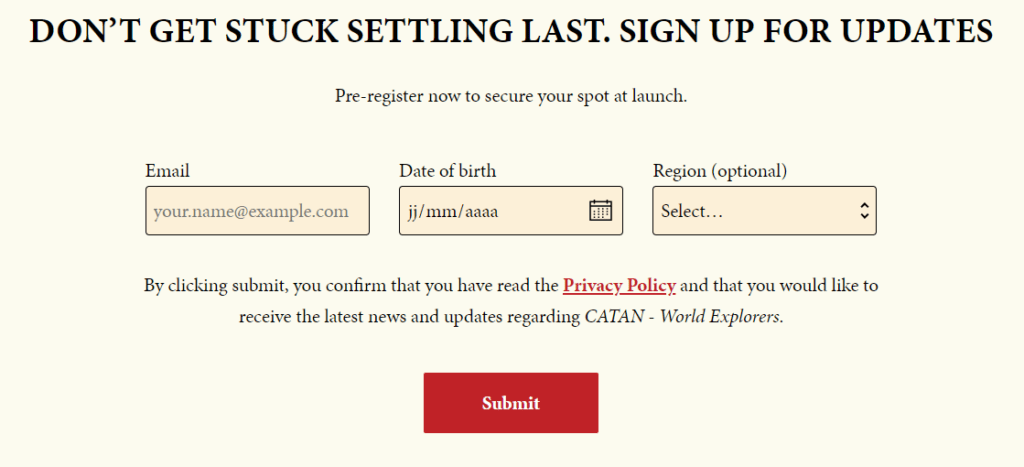Click the "Sign up for updates" heading
1024x467 pixels.
point(807,31)
